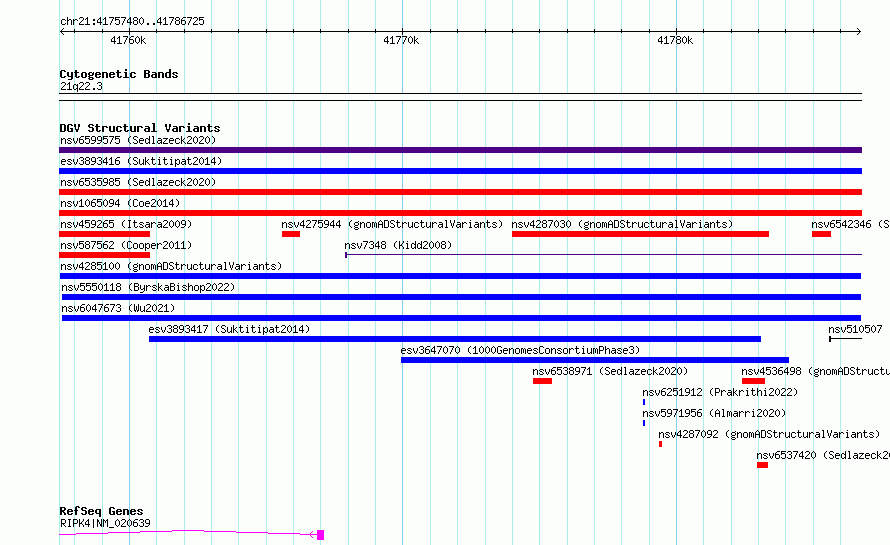Open nsv4287092 gnomAD variant label
This screenshot has width=890, height=545.
[769, 434]
